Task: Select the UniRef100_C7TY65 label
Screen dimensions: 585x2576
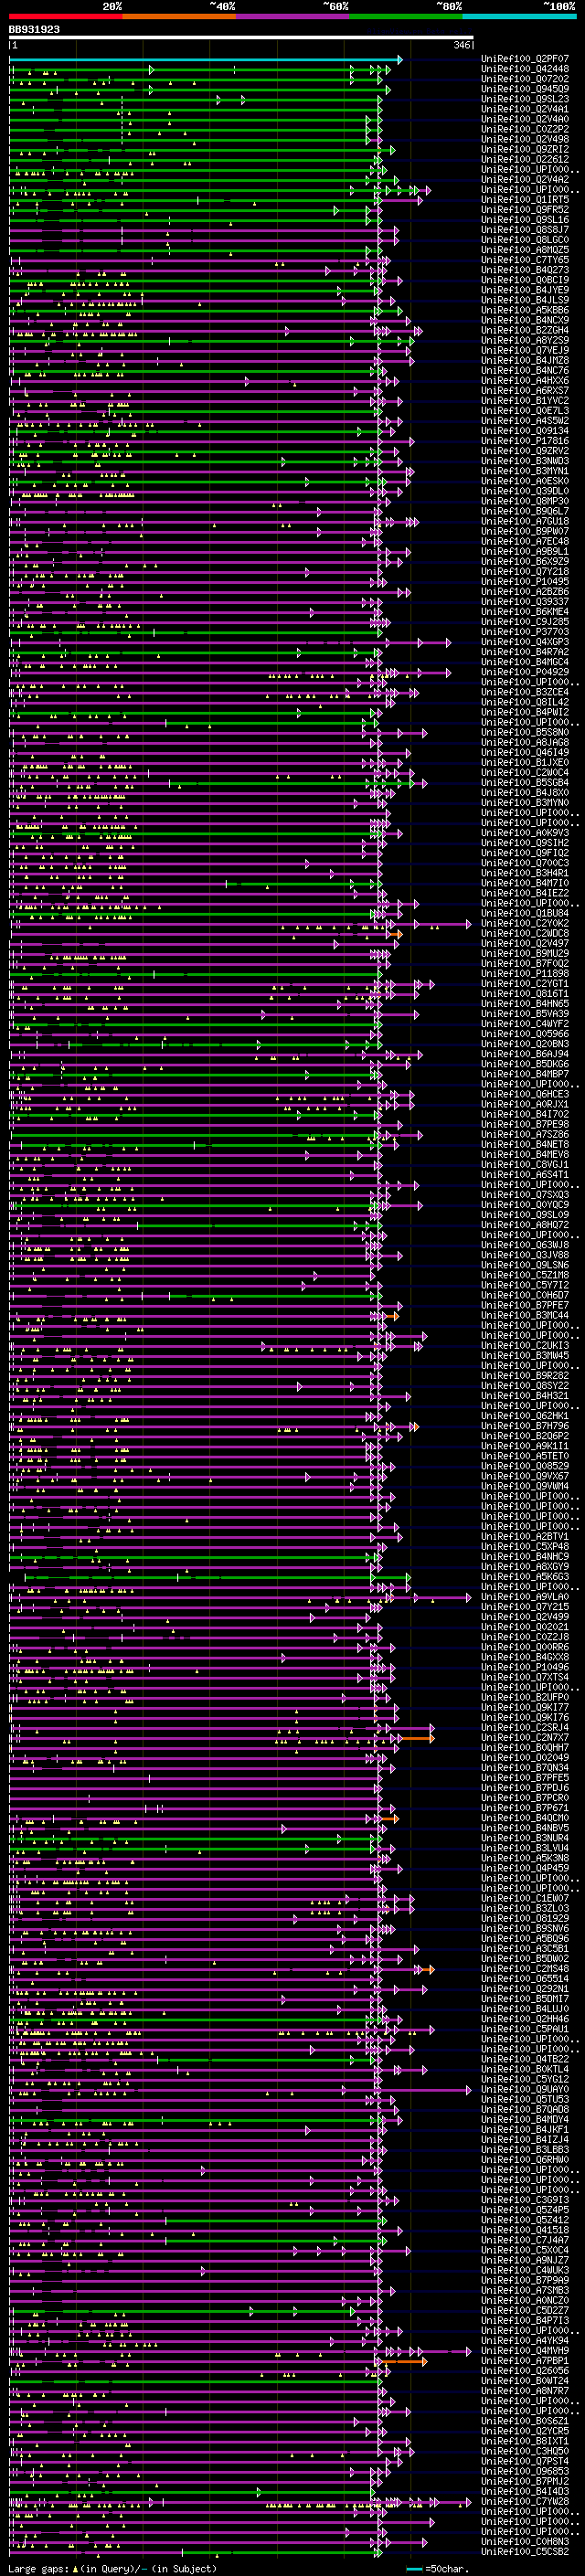Action: click(525, 260)
